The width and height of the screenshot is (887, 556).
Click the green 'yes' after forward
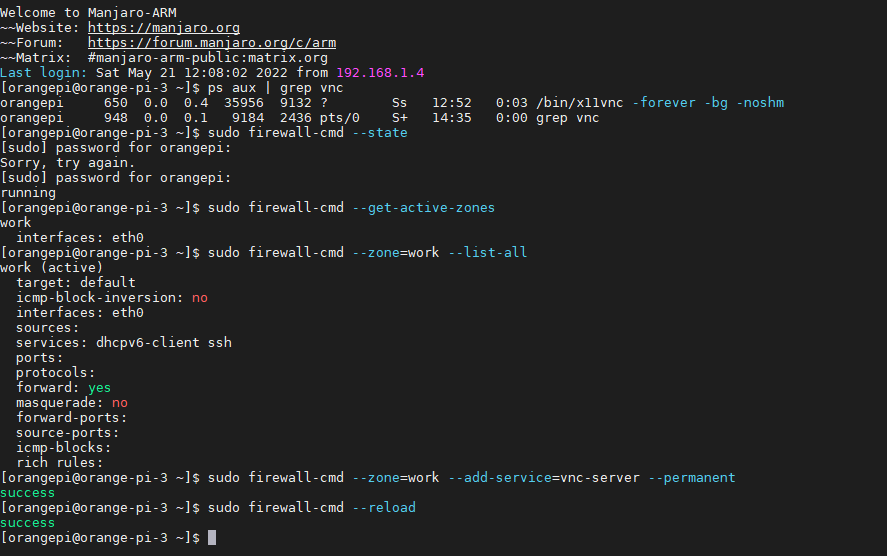pos(100,387)
